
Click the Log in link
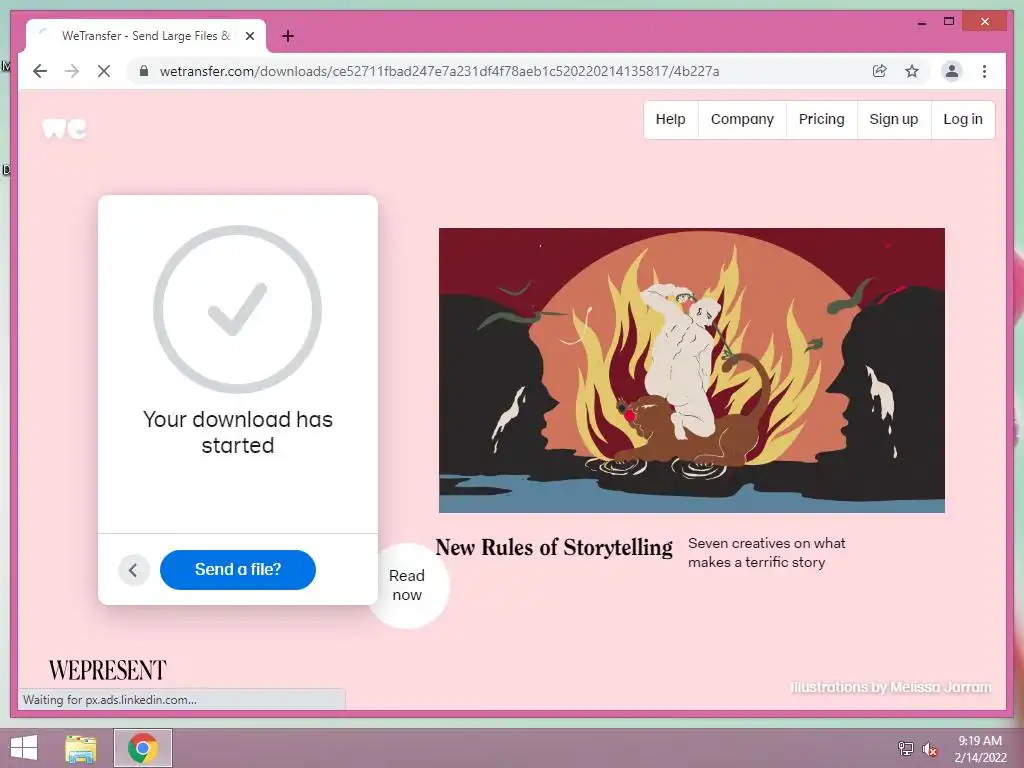963,120
